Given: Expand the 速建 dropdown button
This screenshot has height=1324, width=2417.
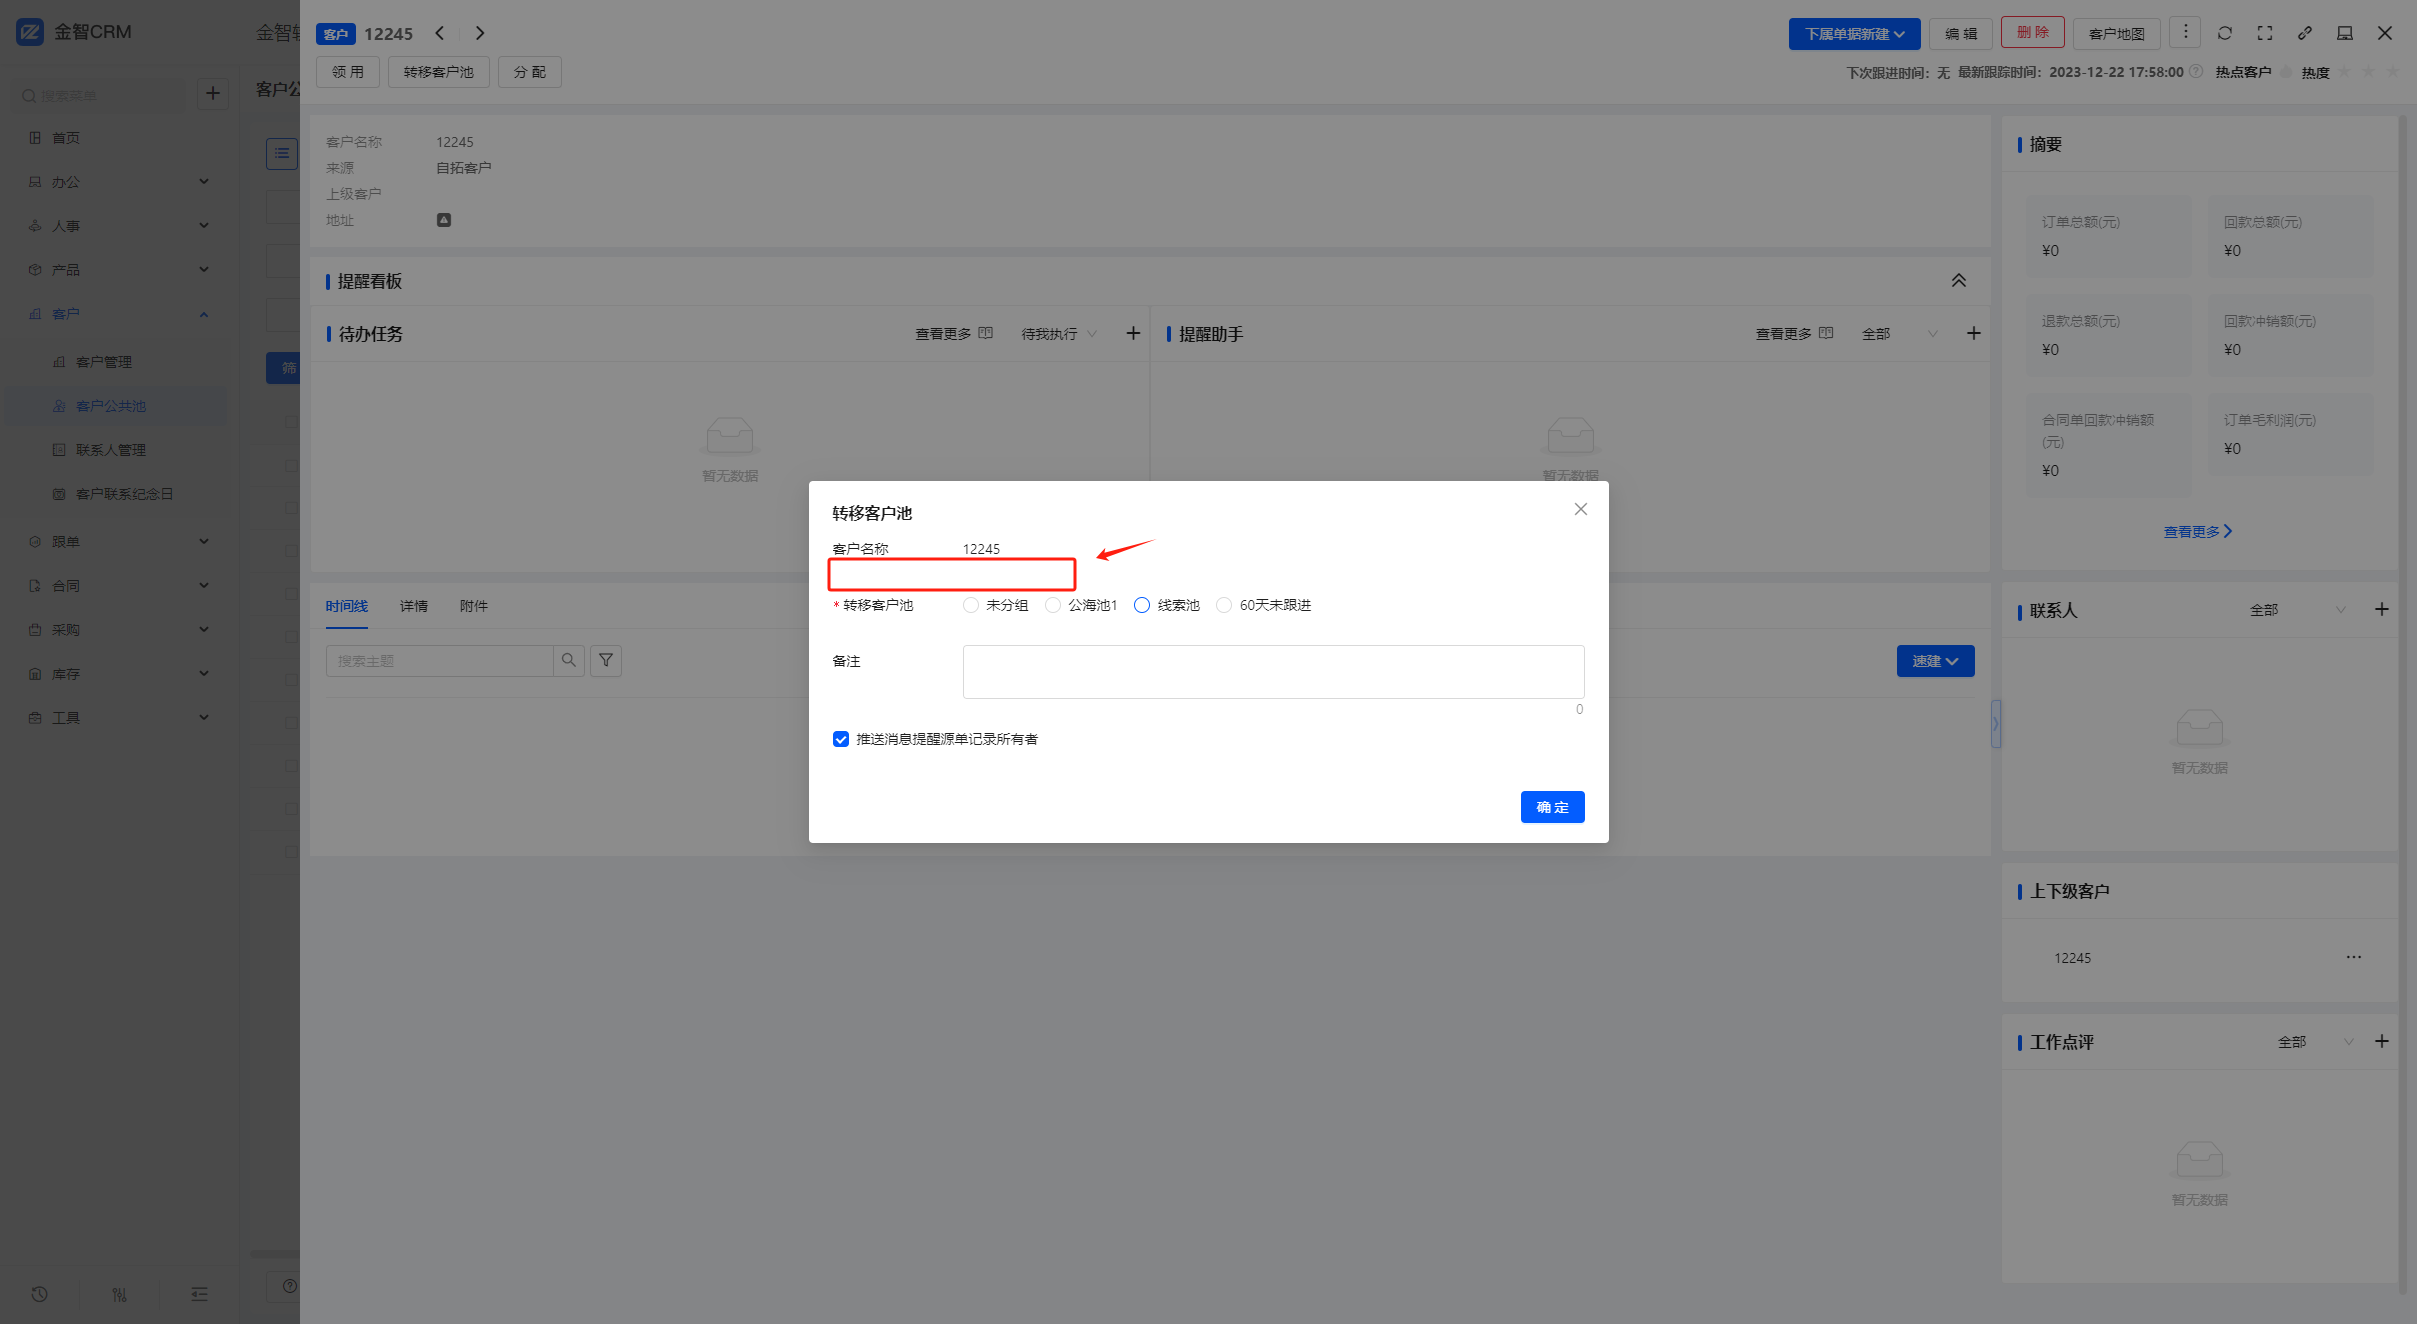Looking at the screenshot, I should click(x=1935, y=661).
